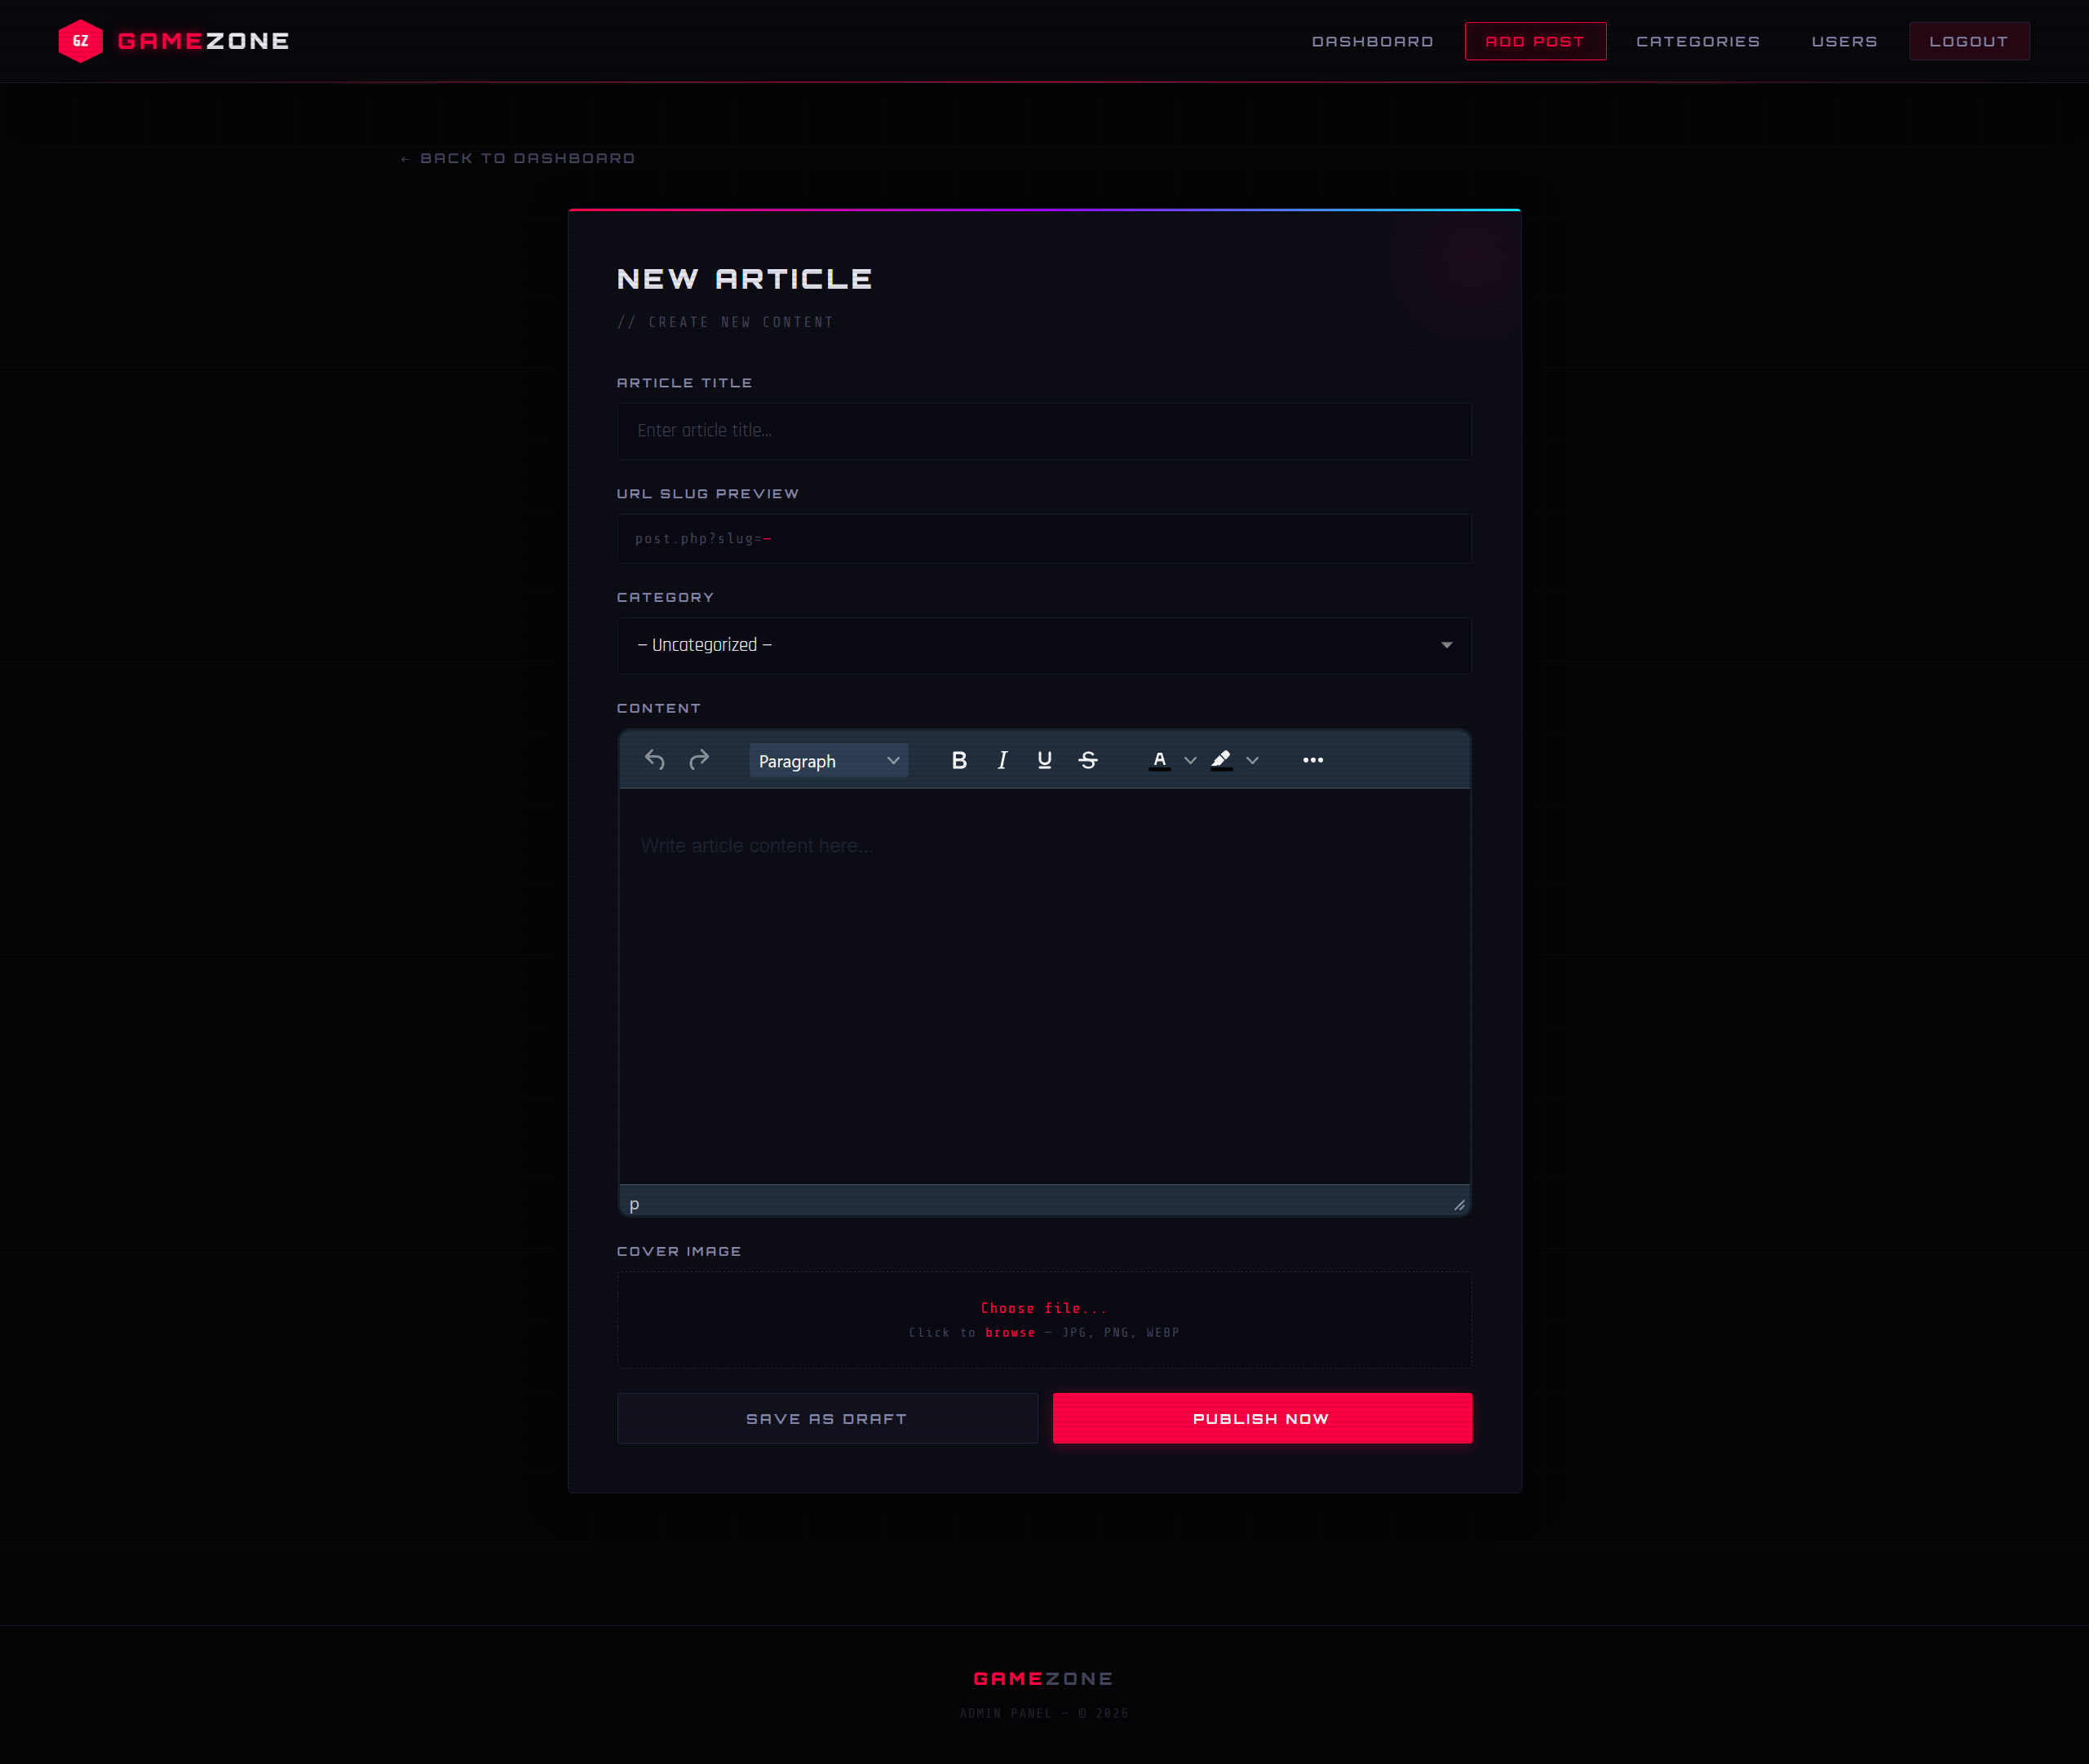Open Users in navigation
Viewport: 2089px width, 1764px height.
(1844, 41)
